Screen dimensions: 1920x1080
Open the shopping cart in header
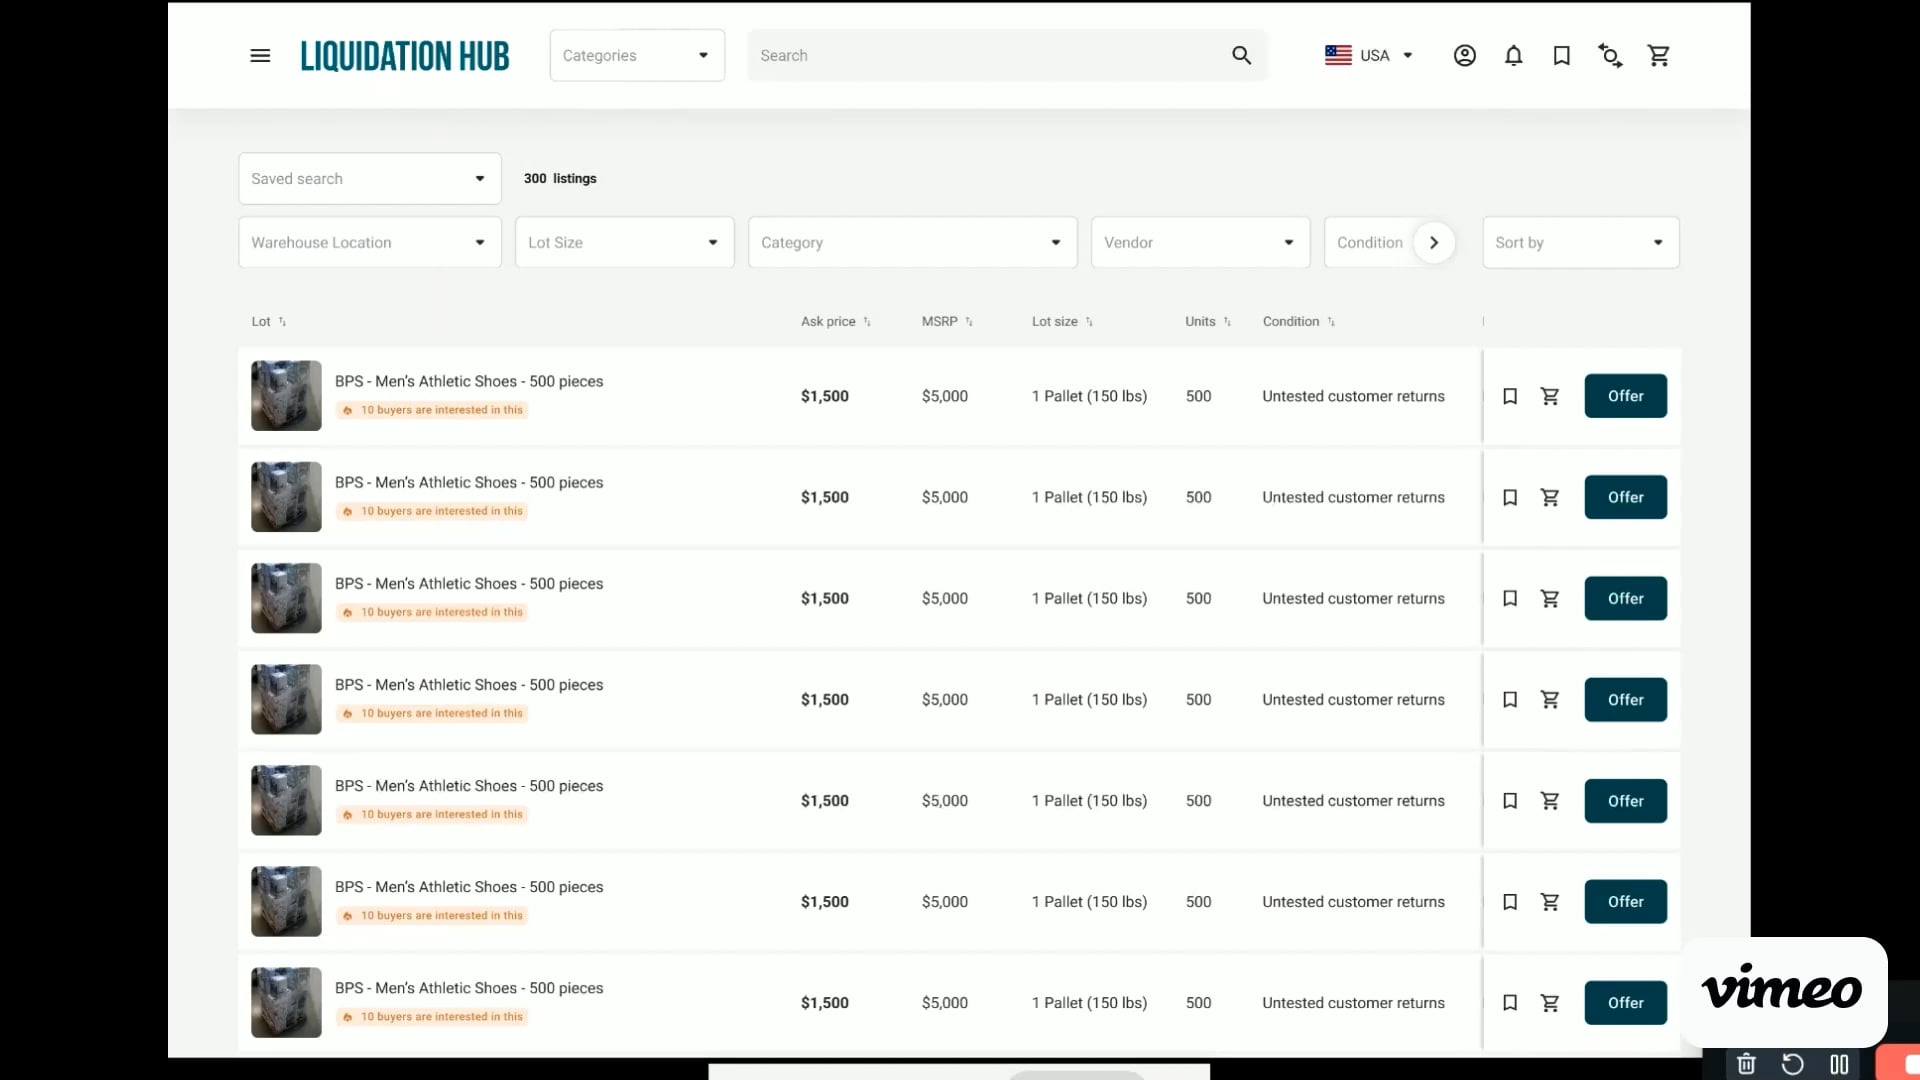1659,56
